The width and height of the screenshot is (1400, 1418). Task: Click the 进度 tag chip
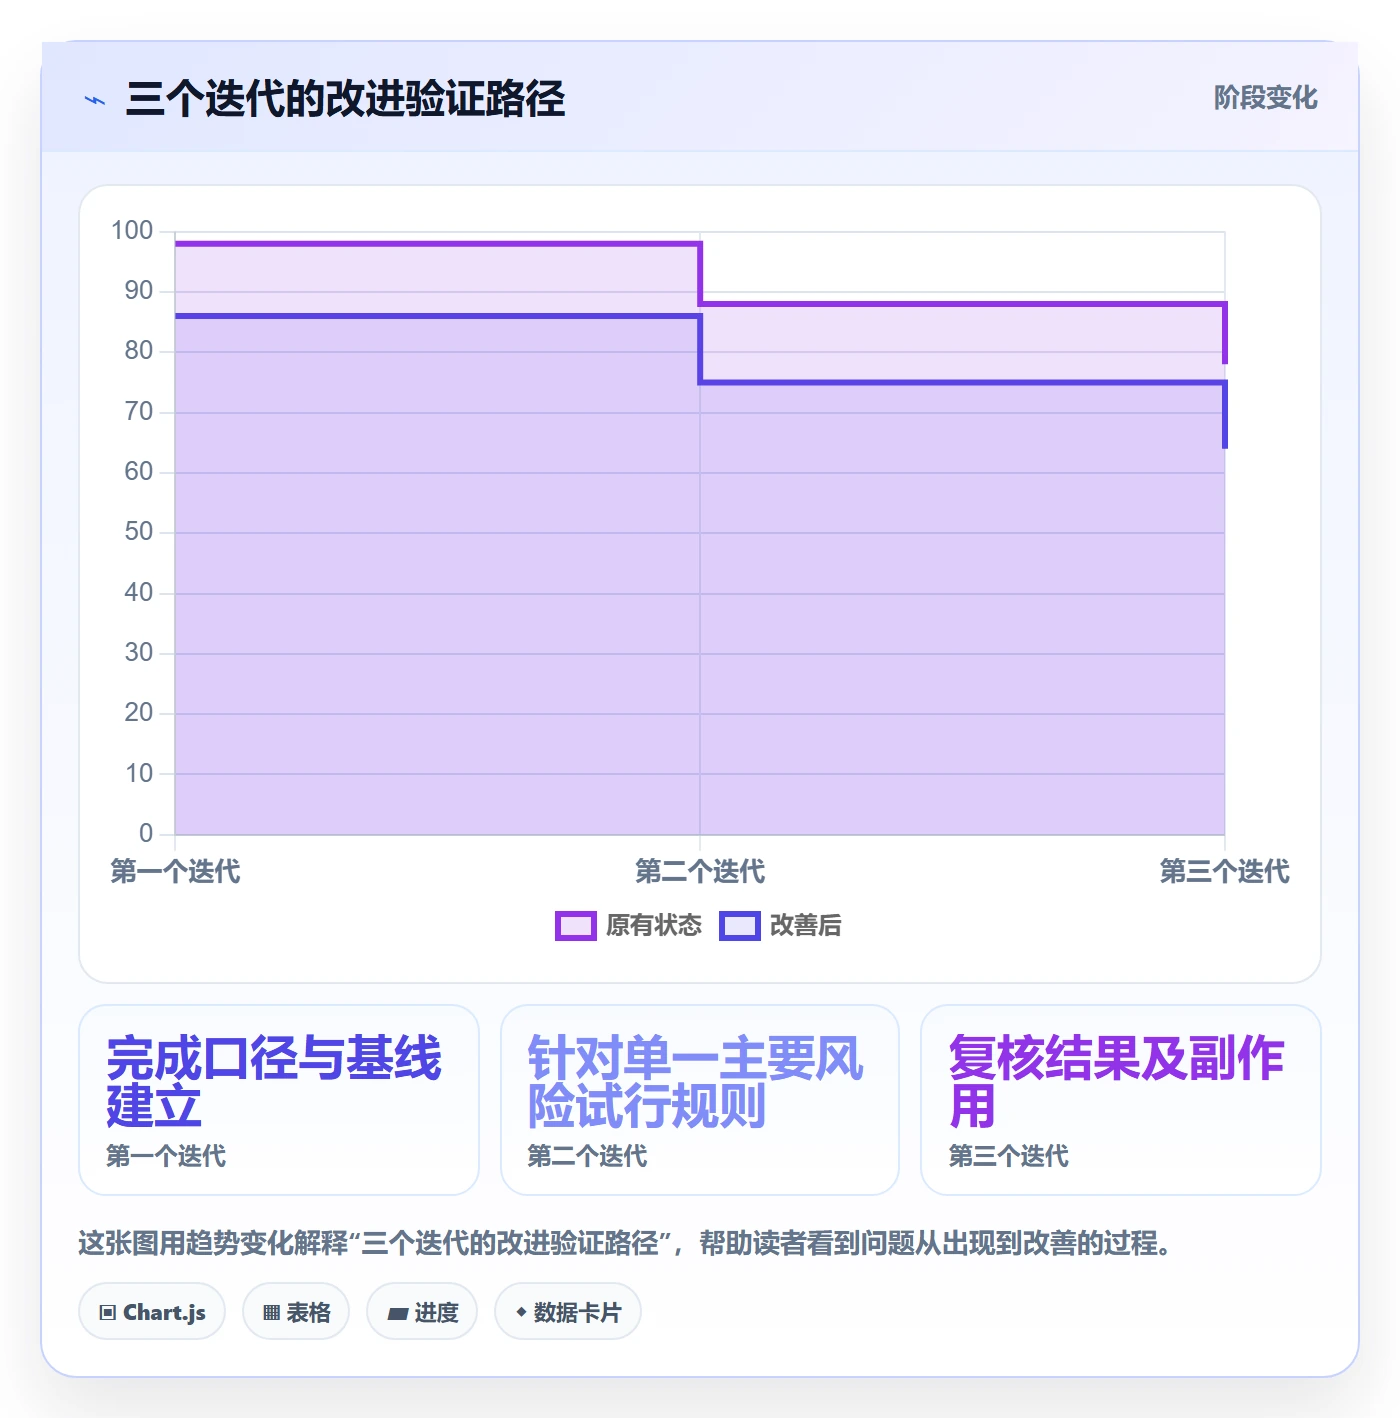pos(422,1312)
